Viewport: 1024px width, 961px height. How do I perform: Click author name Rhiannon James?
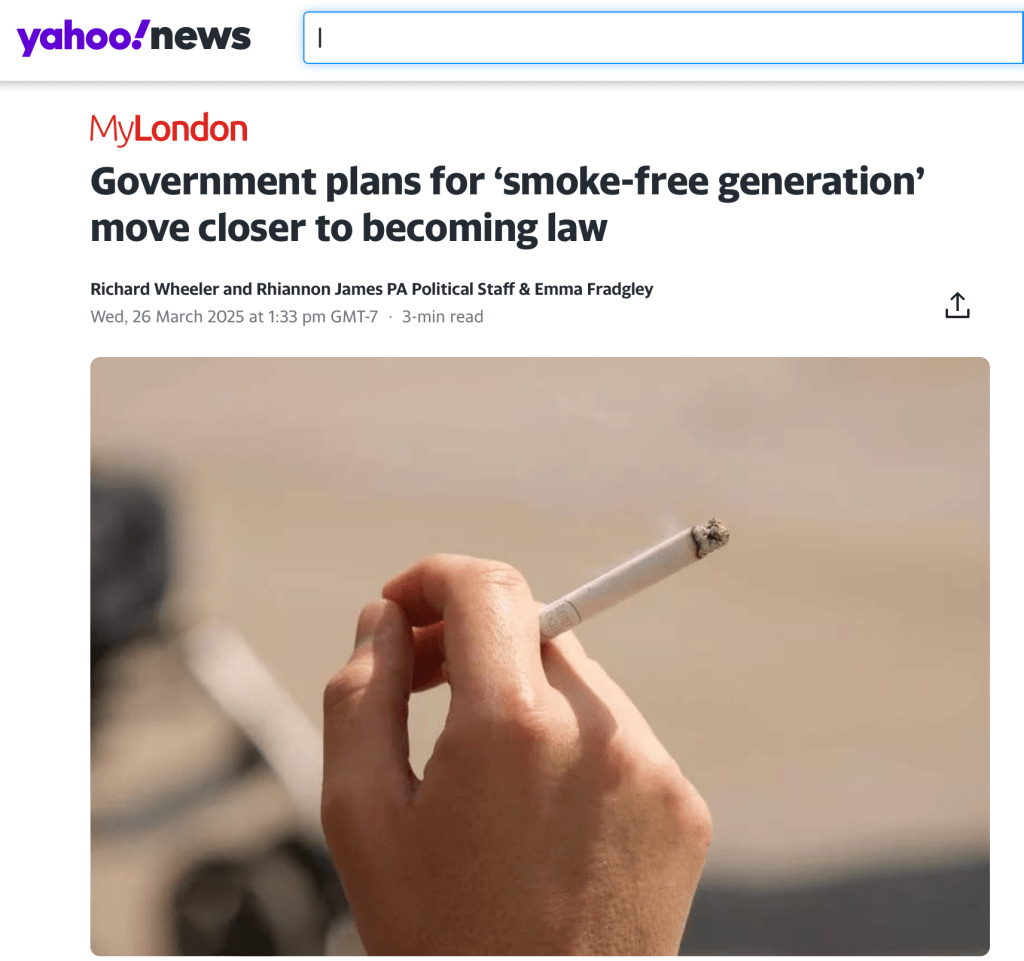coord(319,289)
